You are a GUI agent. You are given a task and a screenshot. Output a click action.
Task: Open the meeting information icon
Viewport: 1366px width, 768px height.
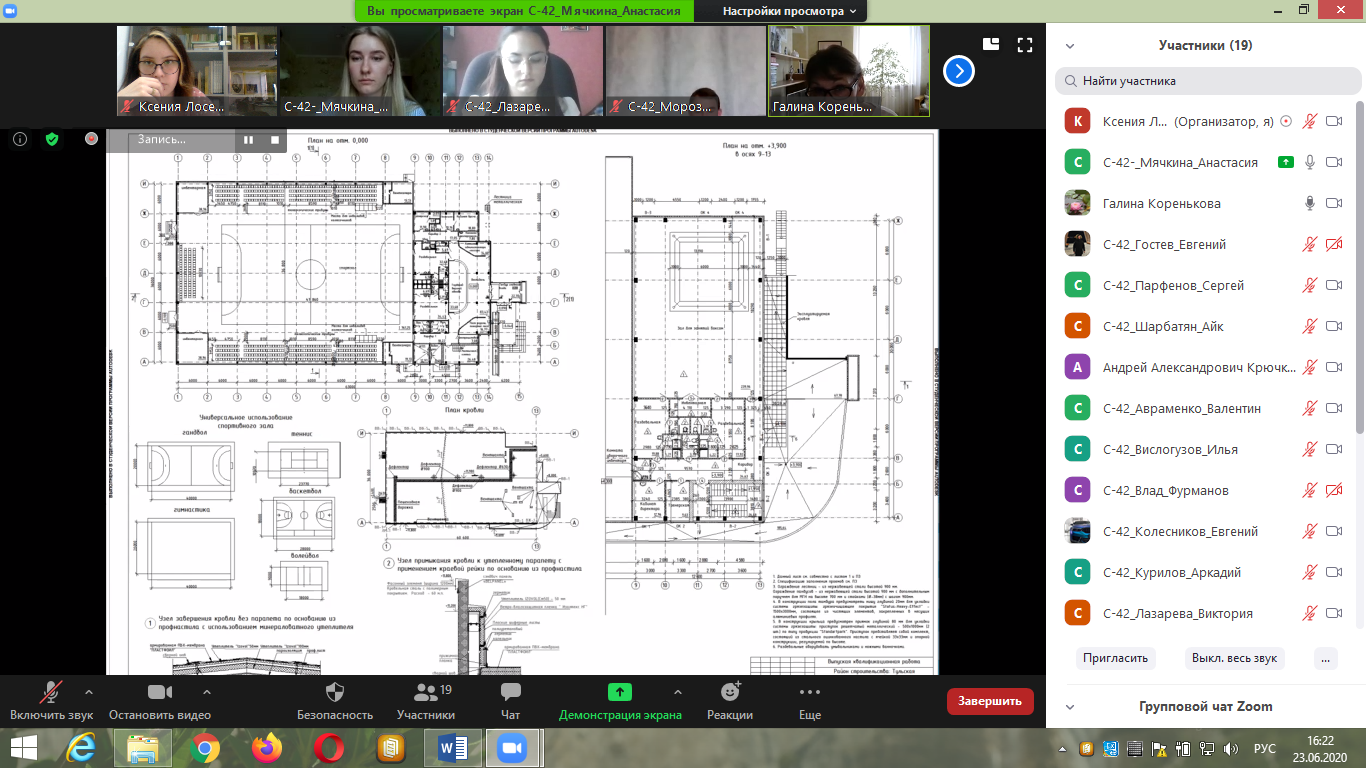[19, 140]
